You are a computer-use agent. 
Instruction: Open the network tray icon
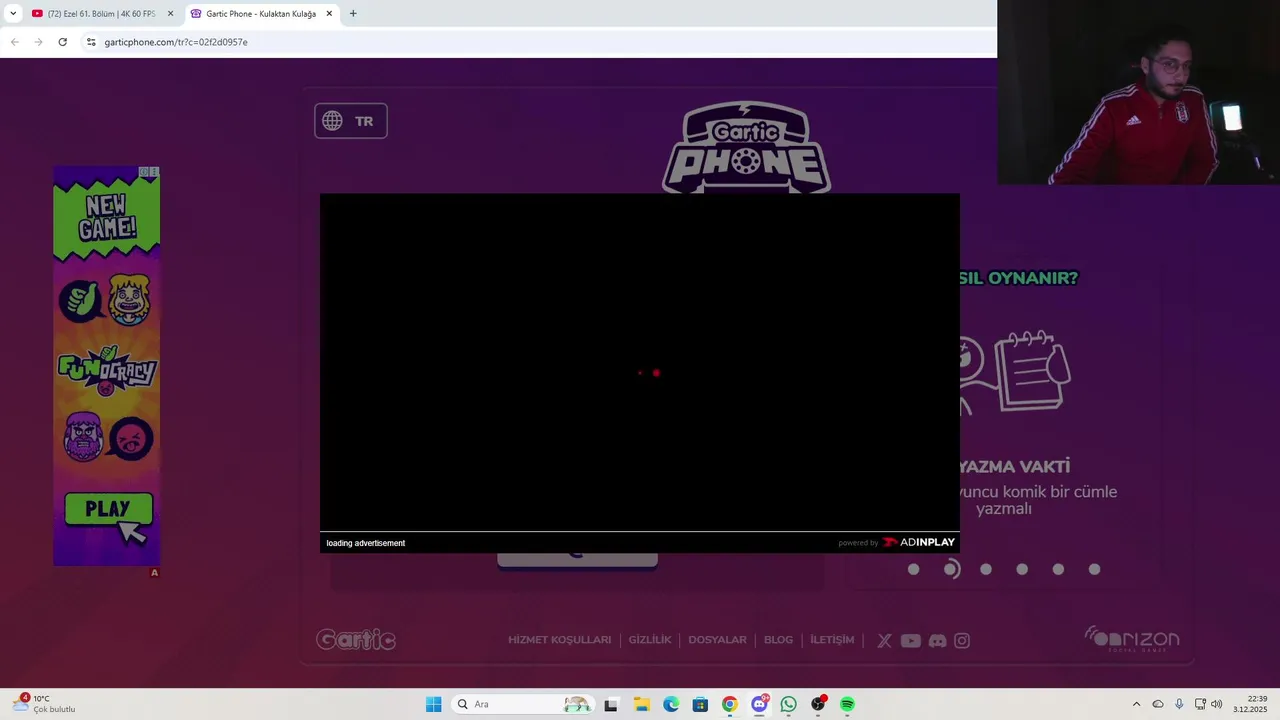[1200, 704]
